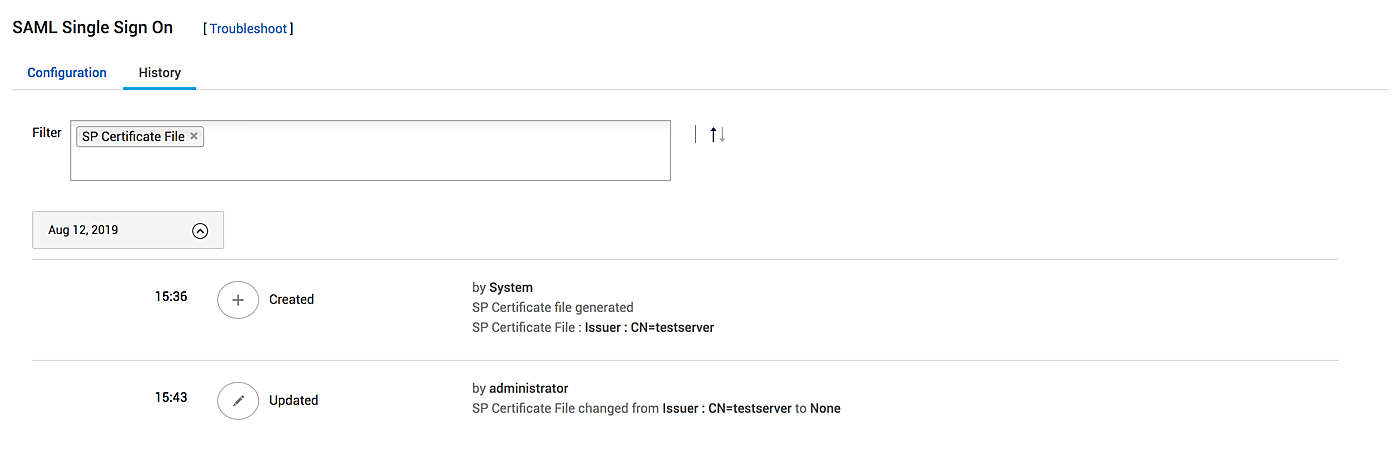Screen dimensions: 1398x470
Task: Click the Created plus circle icon
Action: point(238,299)
